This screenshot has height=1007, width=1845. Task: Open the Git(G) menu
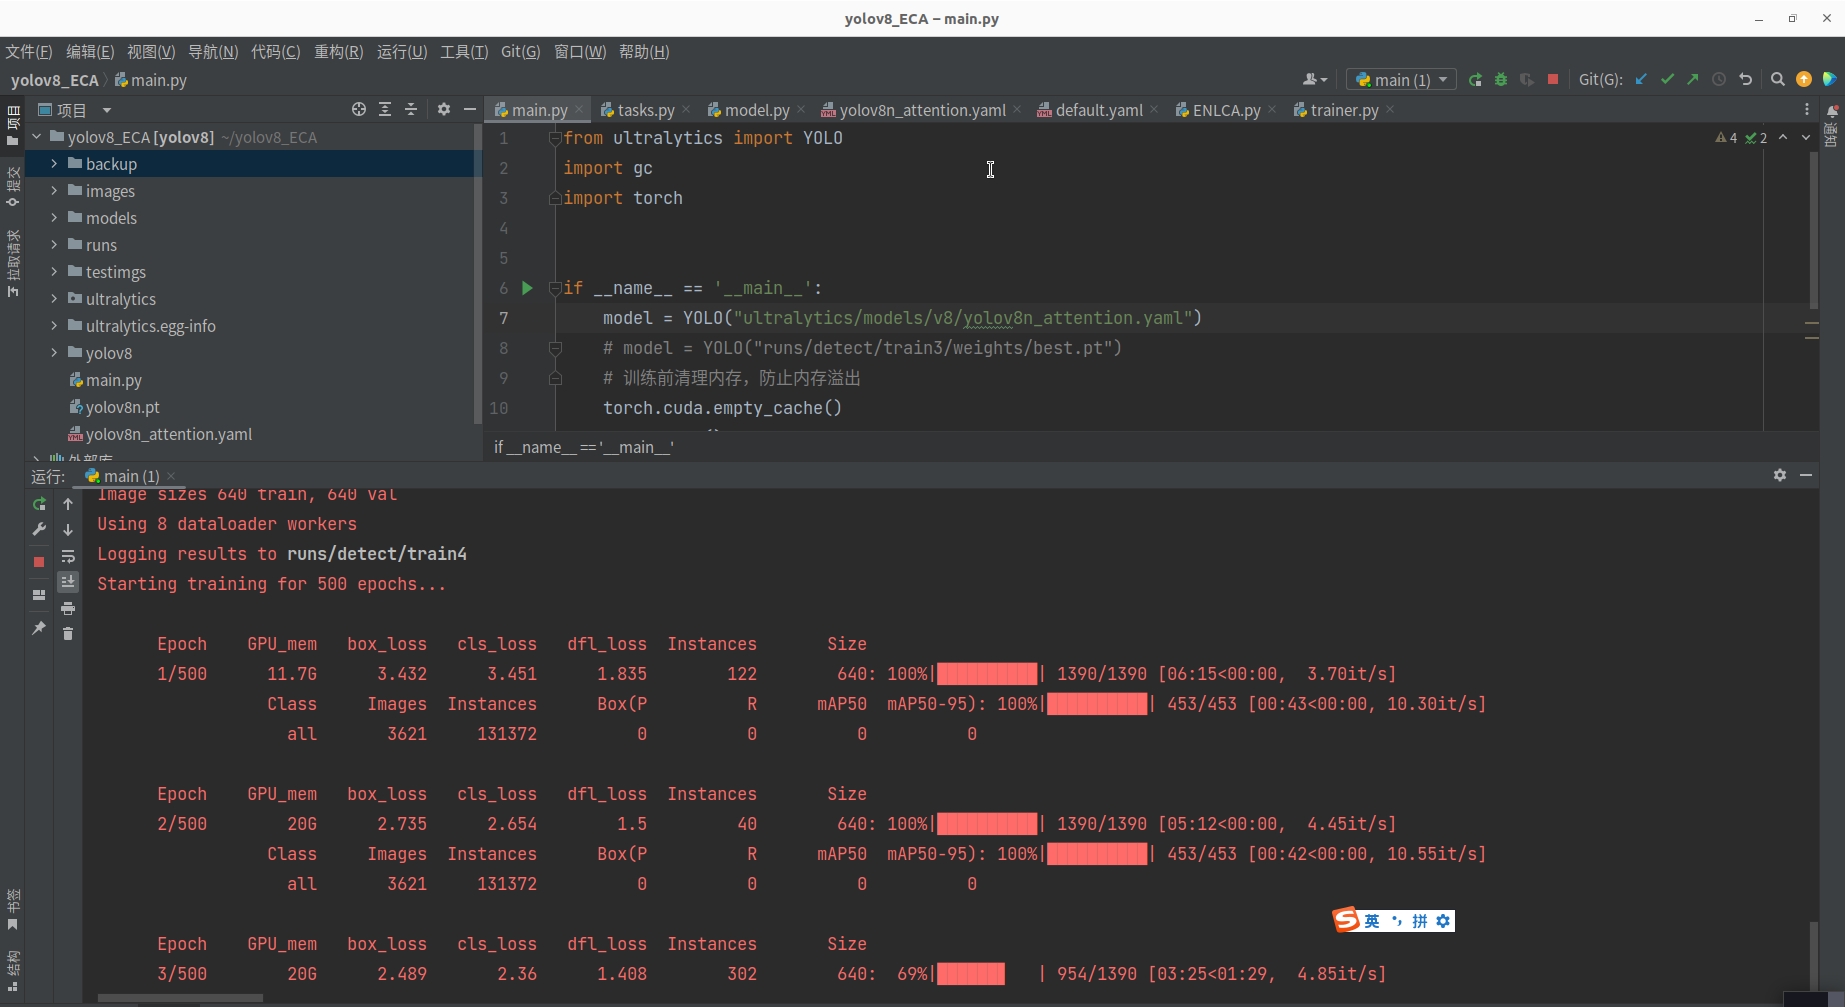[x=520, y=52]
